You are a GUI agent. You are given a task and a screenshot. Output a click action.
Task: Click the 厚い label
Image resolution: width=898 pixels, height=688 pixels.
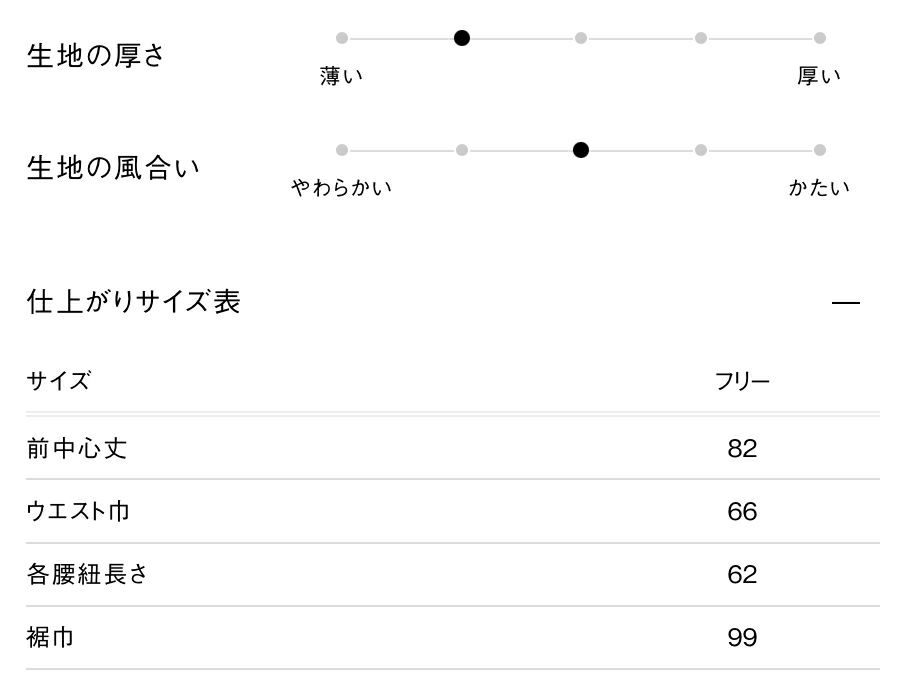point(819,76)
